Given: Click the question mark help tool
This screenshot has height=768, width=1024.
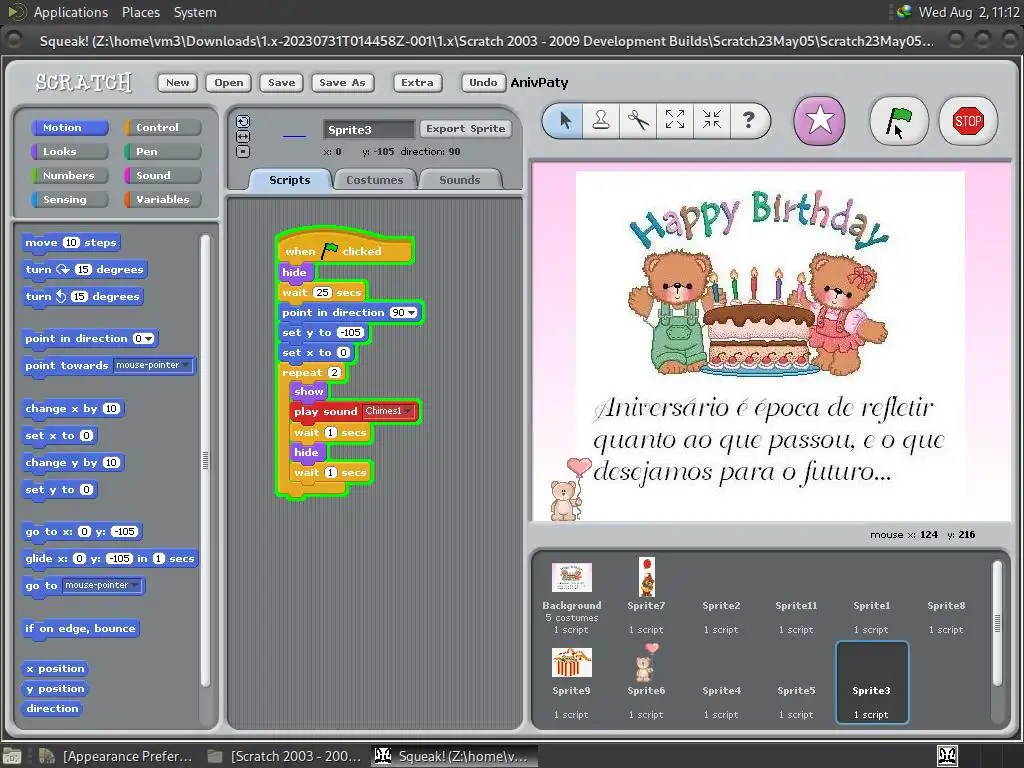Looking at the screenshot, I should [748, 120].
